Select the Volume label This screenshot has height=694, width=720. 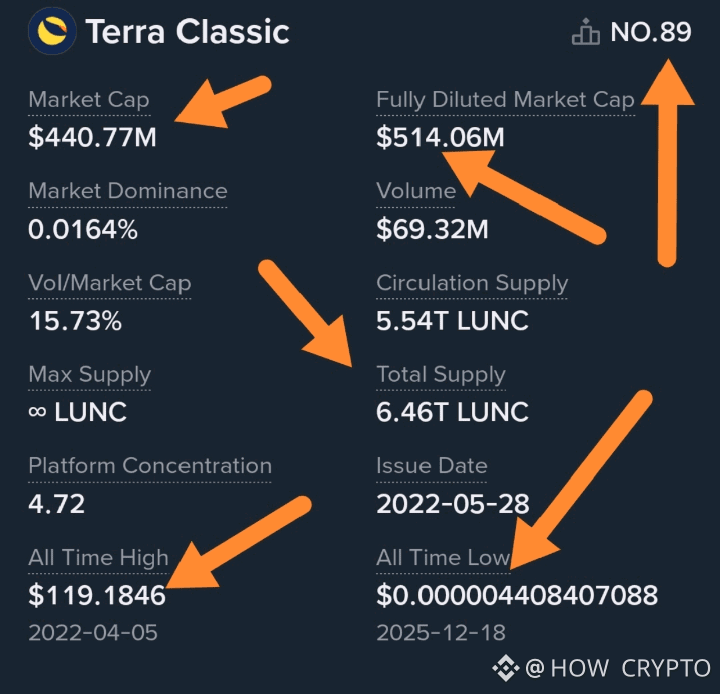coord(416,191)
